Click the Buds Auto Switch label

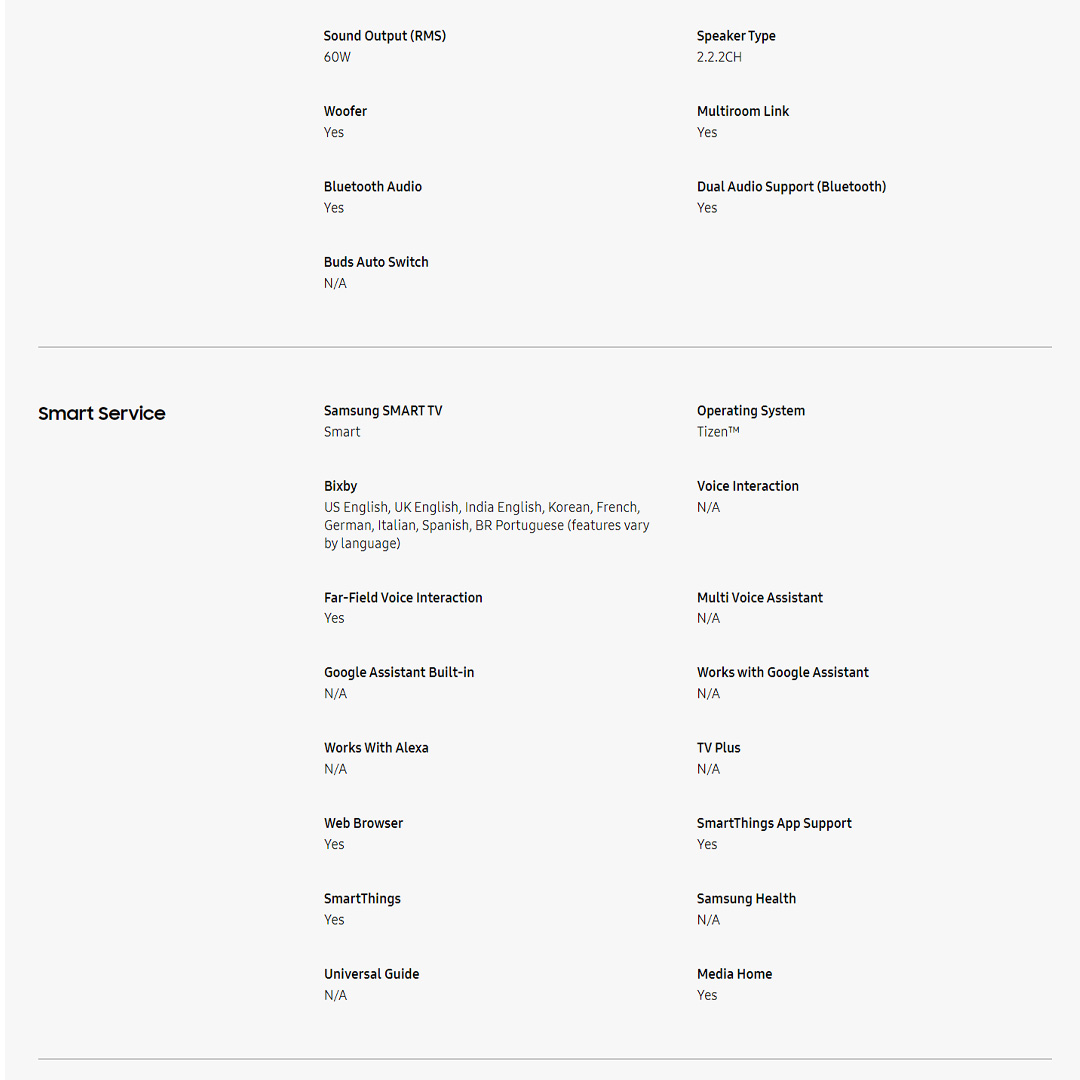click(x=376, y=262)
